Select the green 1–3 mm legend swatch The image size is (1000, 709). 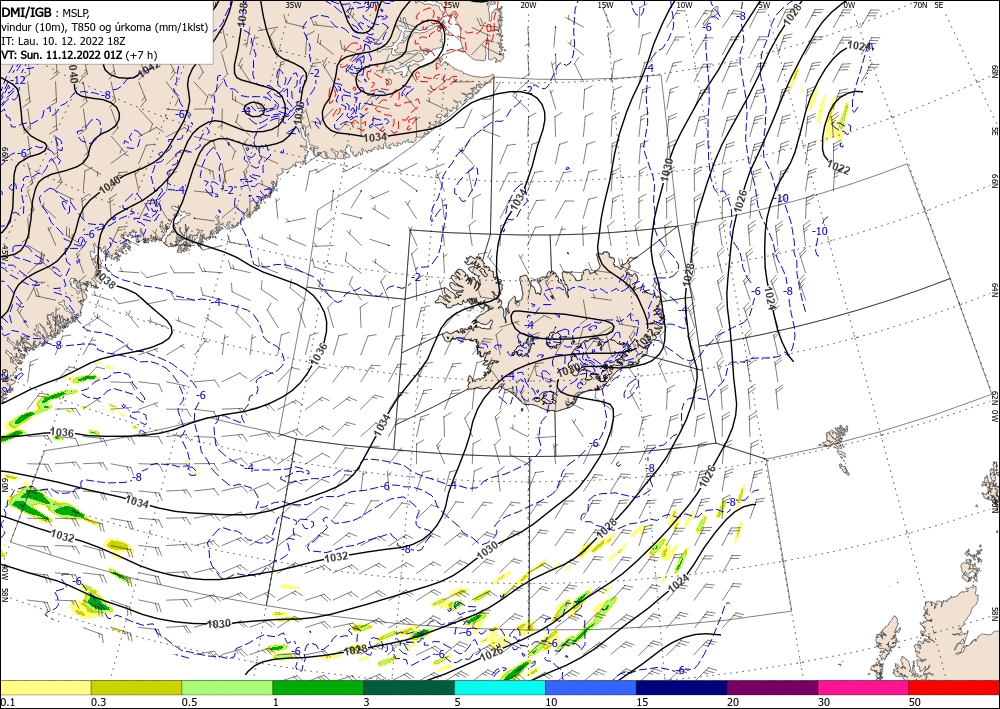[x=318, y=687]
